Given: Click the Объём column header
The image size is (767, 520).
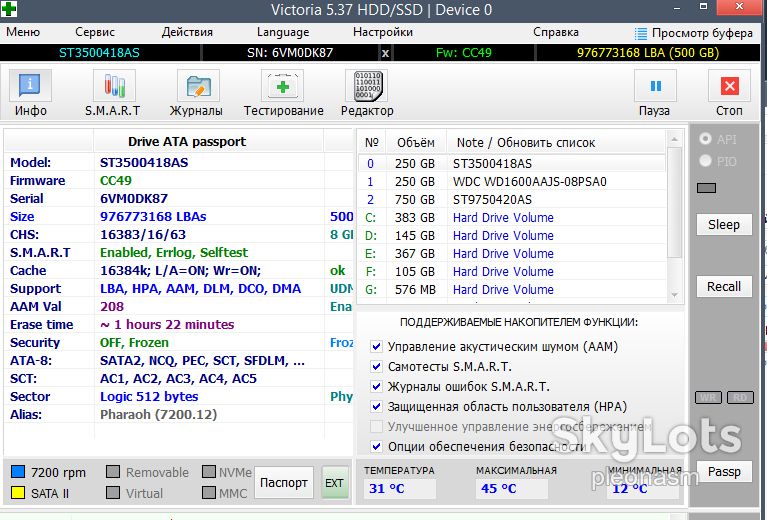Looking at the screenshot, I should tap(416, 143).
